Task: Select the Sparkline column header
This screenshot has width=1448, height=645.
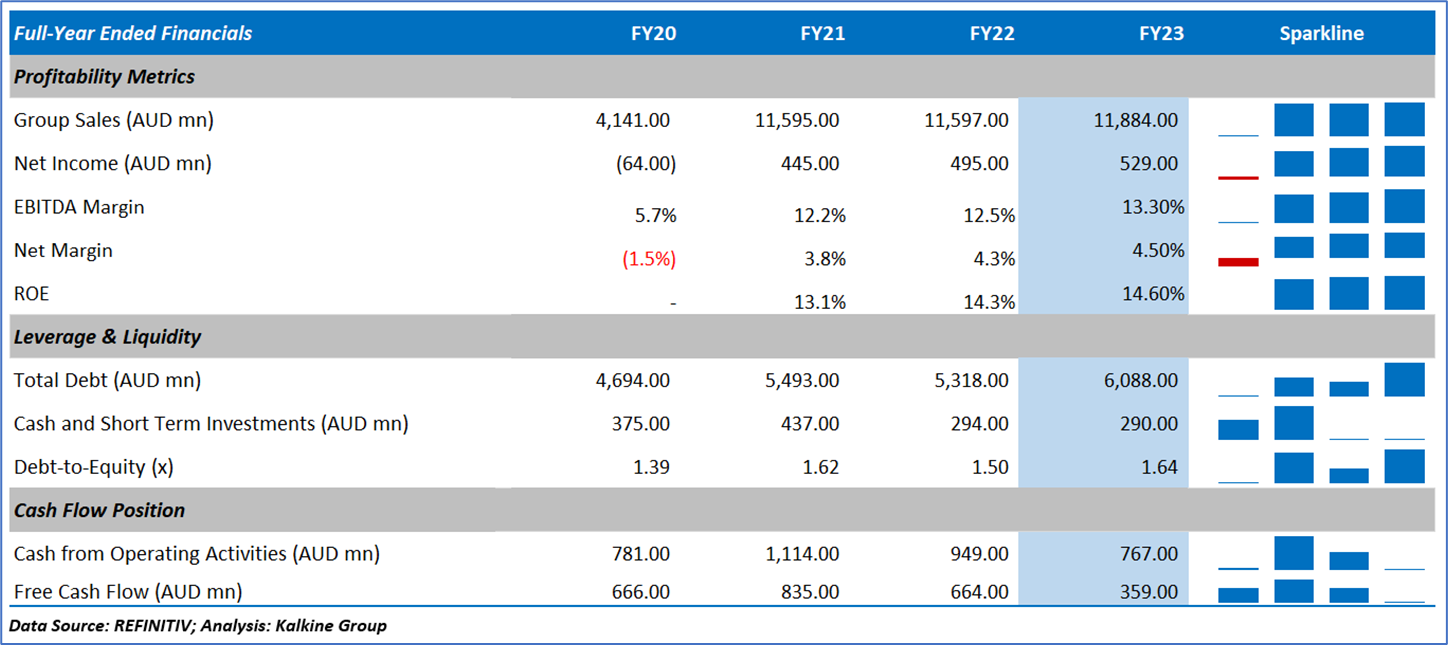Action: (1321, 33)
